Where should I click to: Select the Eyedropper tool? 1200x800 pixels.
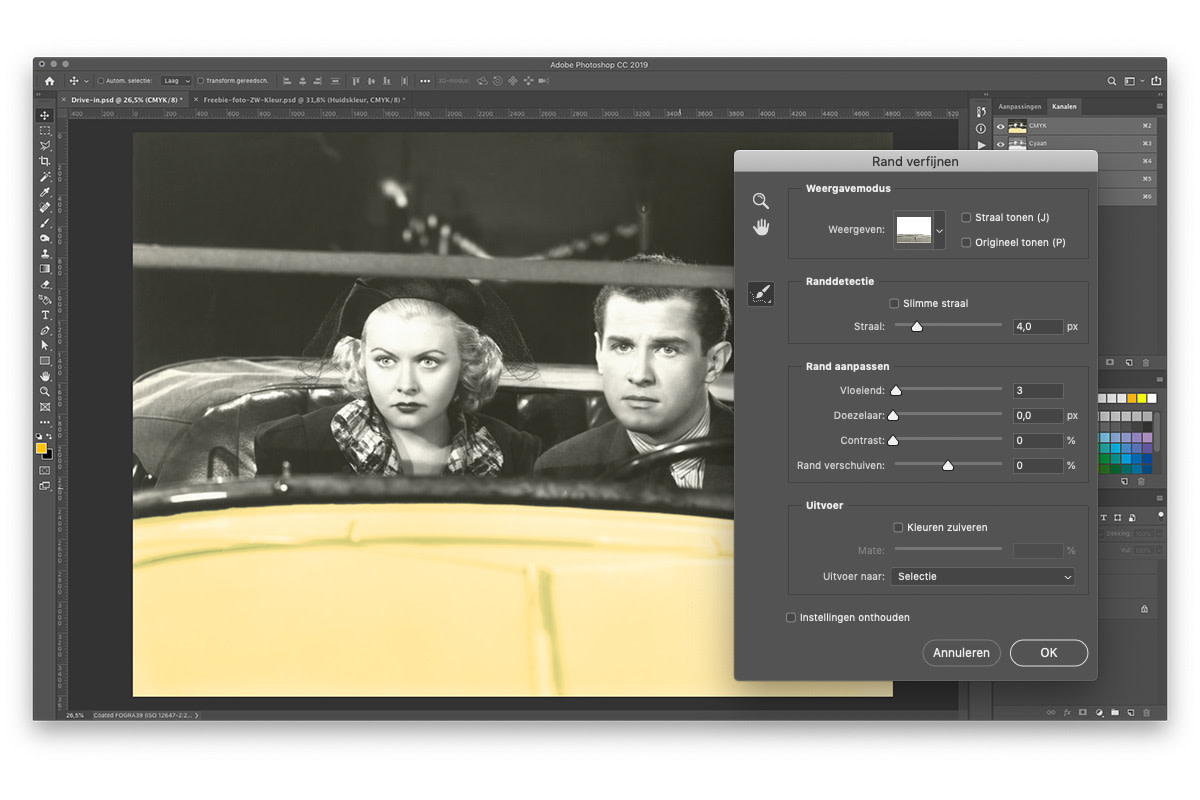45,192
